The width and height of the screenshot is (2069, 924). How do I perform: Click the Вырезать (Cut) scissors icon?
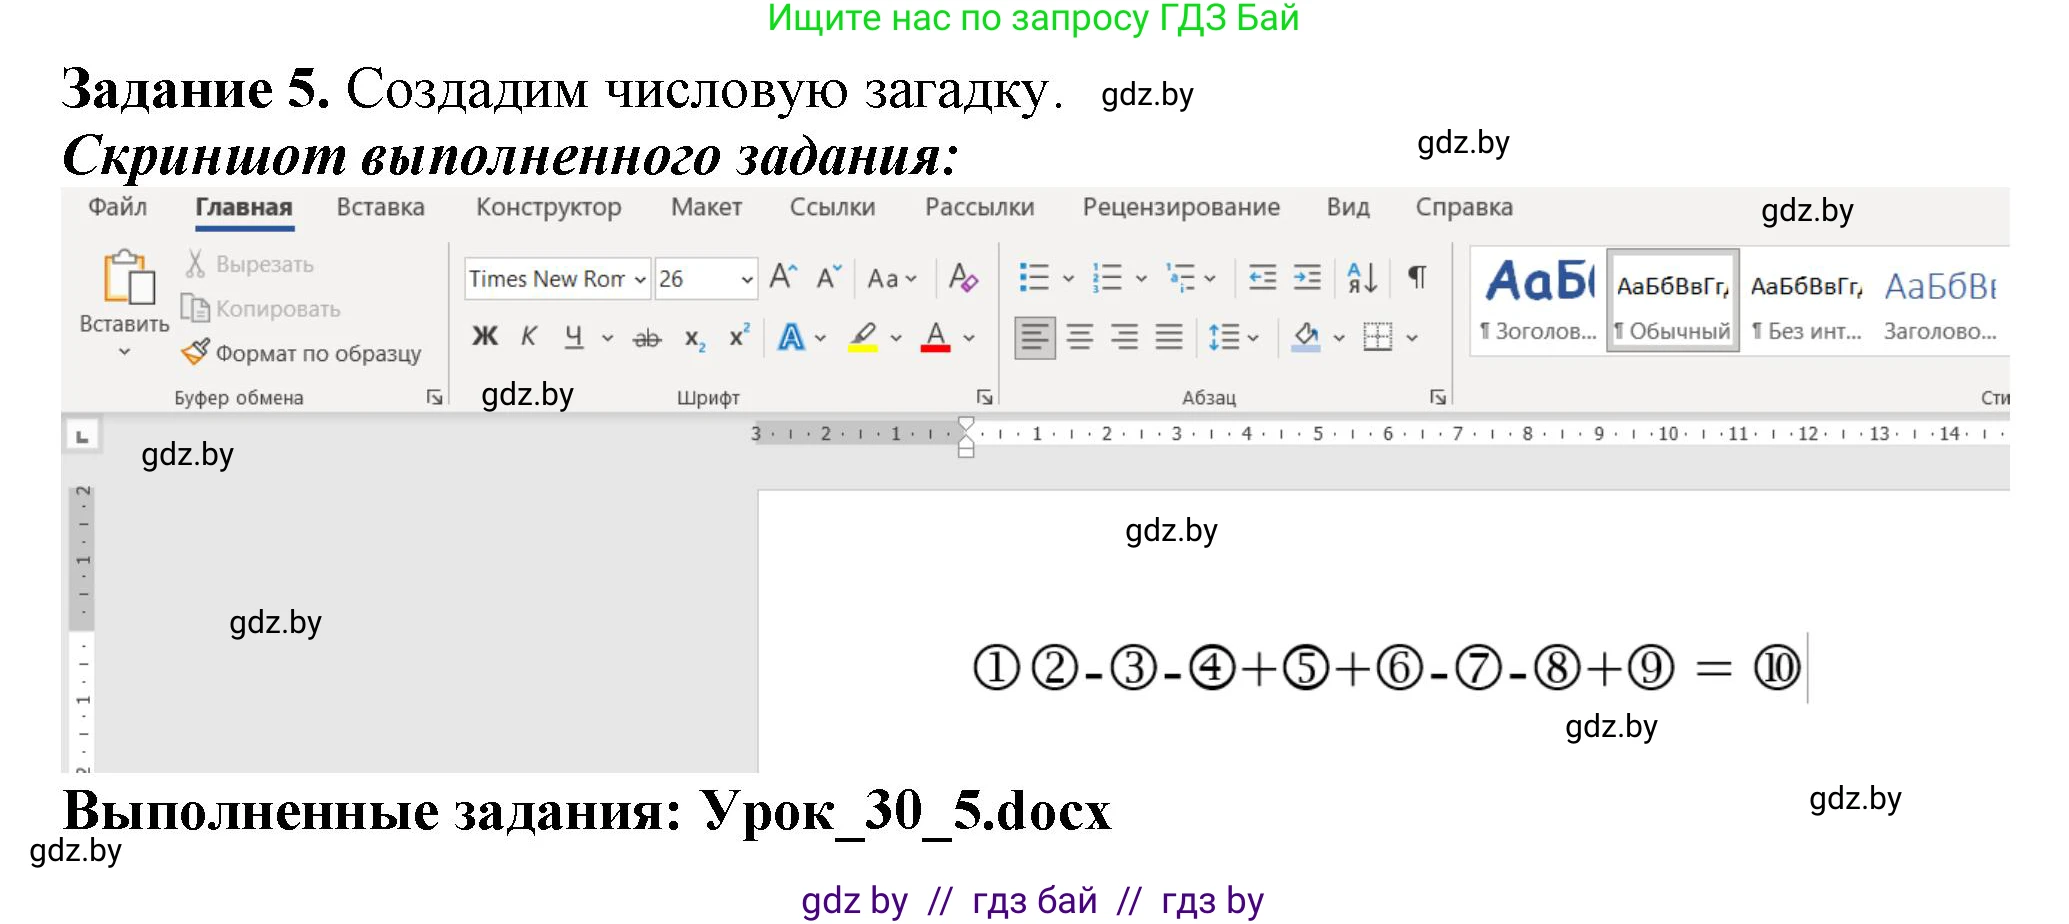196,263
